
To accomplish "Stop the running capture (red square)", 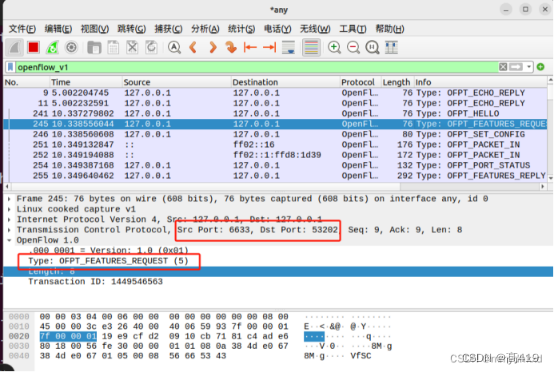I will [x=34, y=47].
